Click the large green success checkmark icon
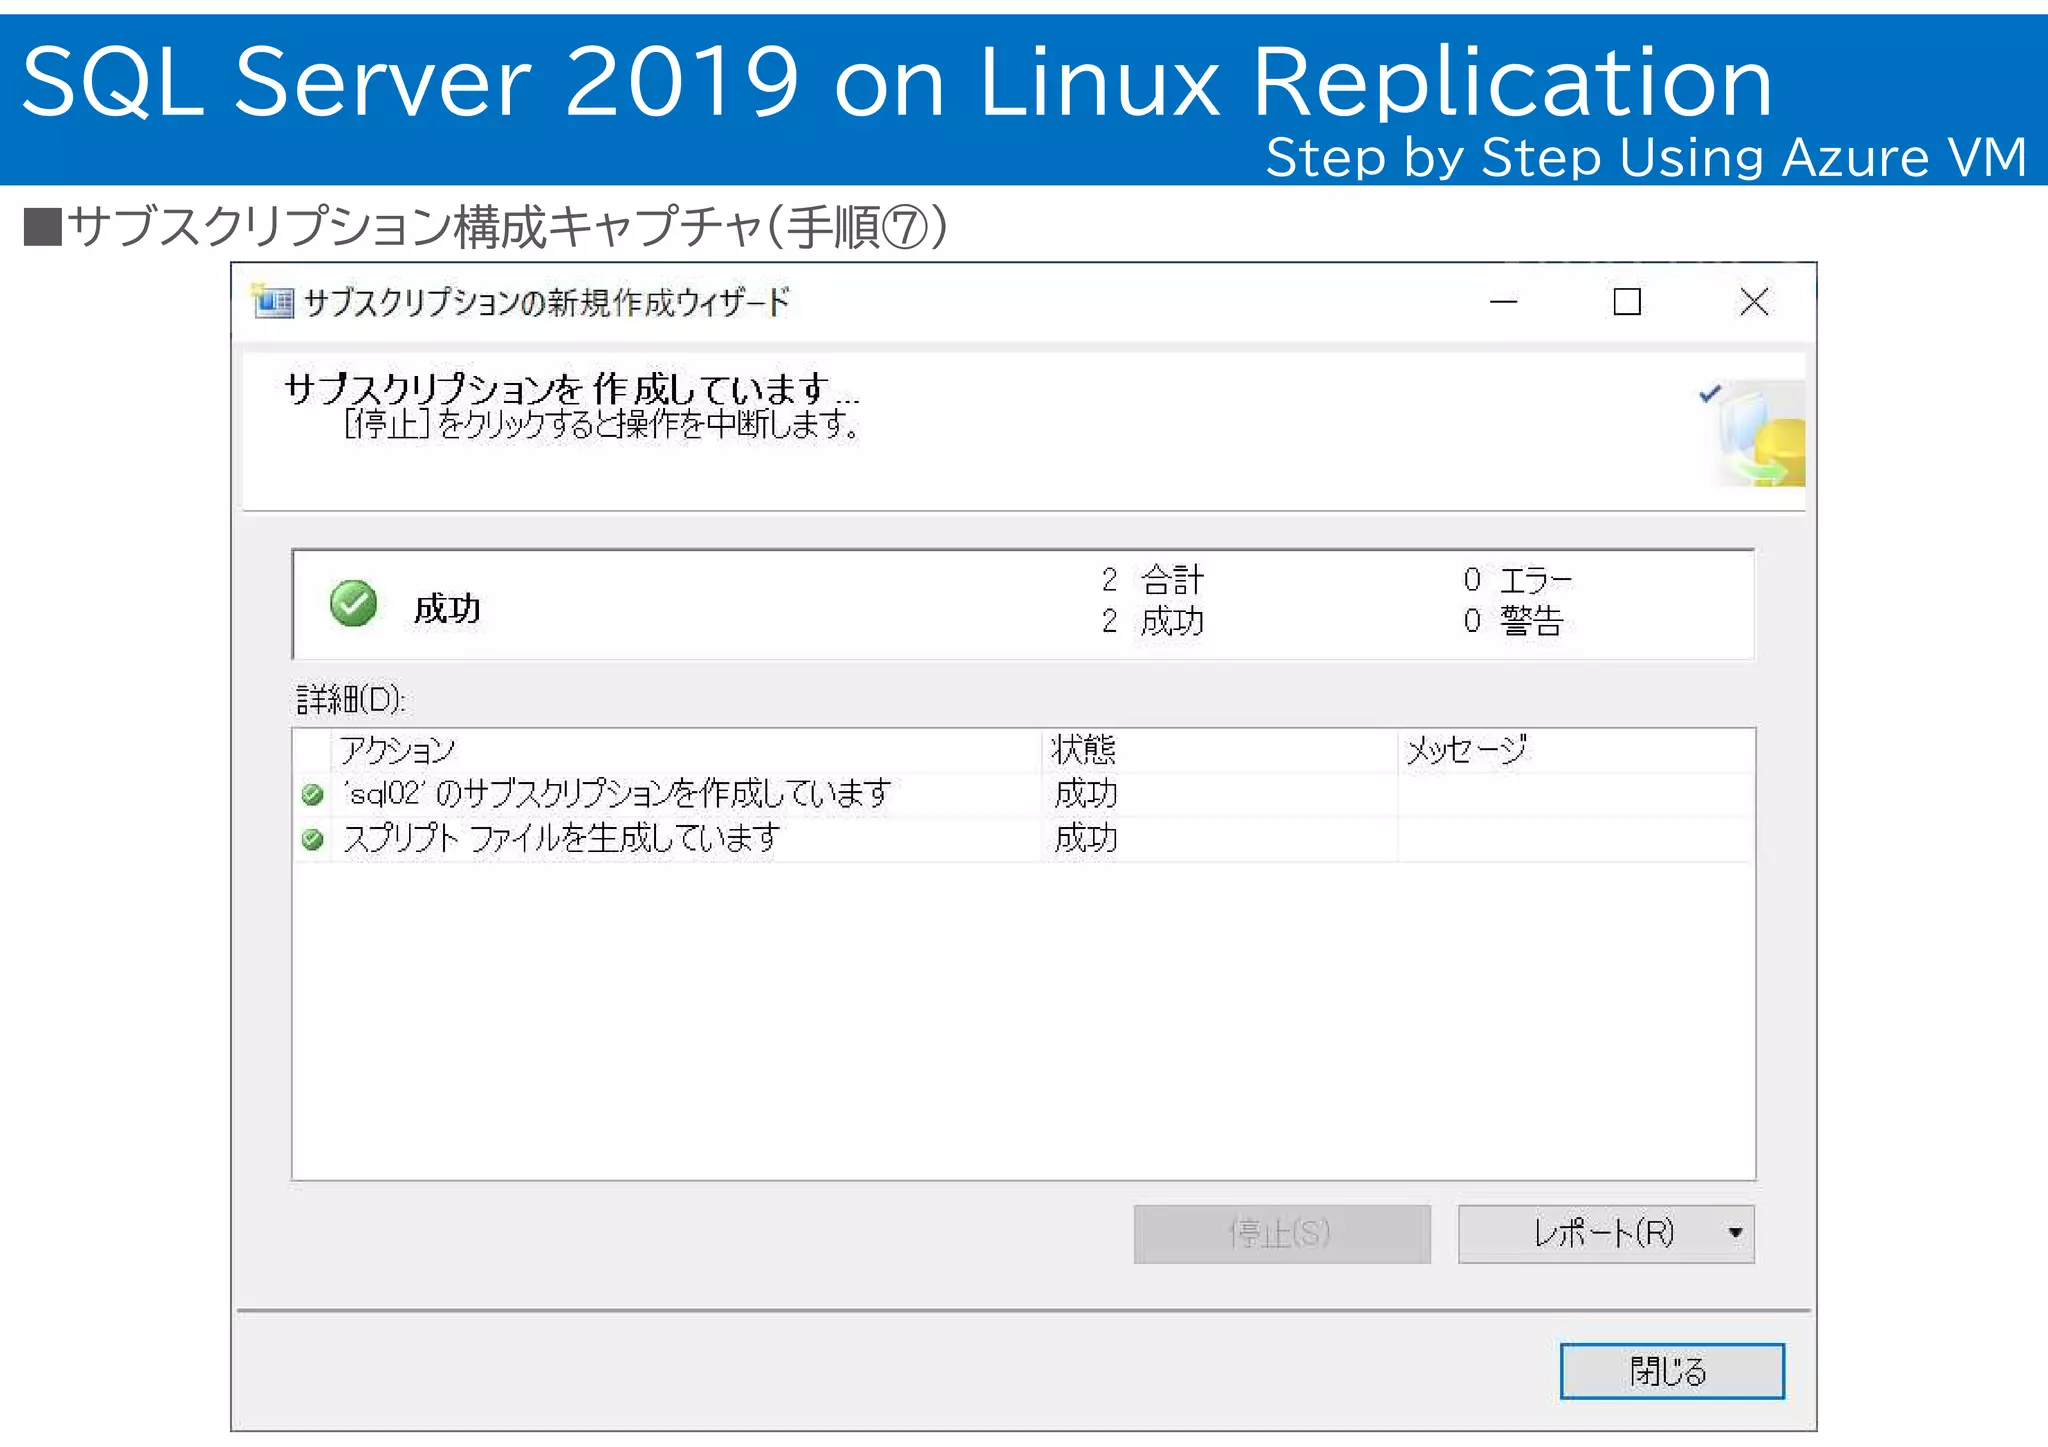The image size is (2048, 1447). tap(353, 603)
